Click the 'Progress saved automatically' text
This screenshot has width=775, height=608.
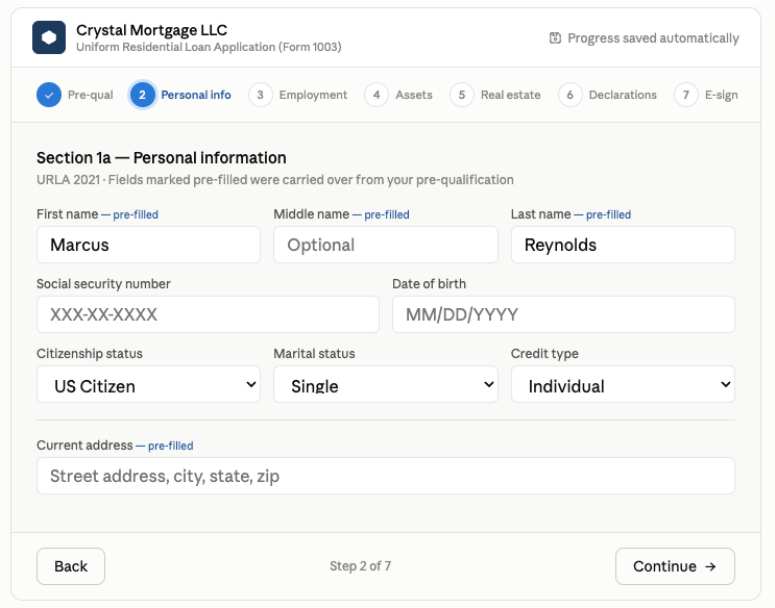653,38
